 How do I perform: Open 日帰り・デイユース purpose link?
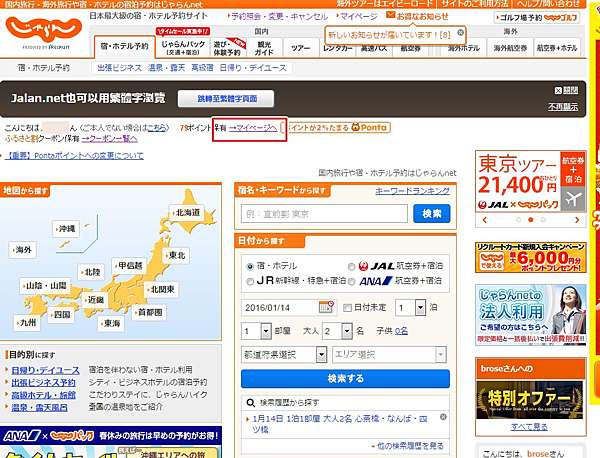[46, 370]
